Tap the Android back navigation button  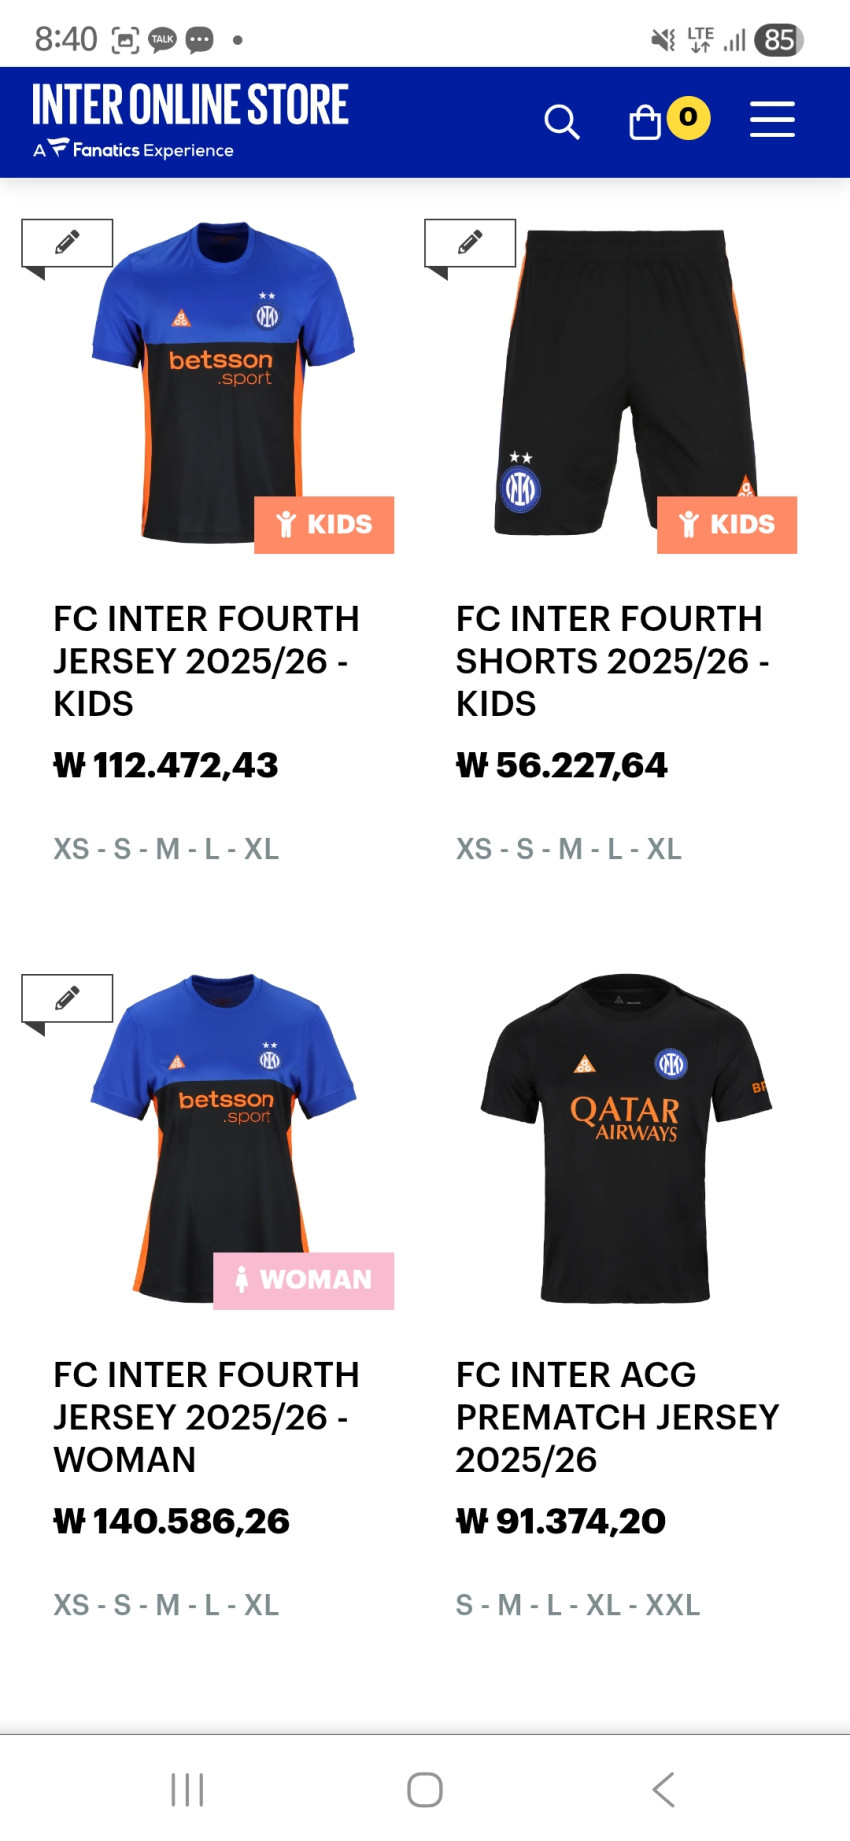click(663, 1790)
